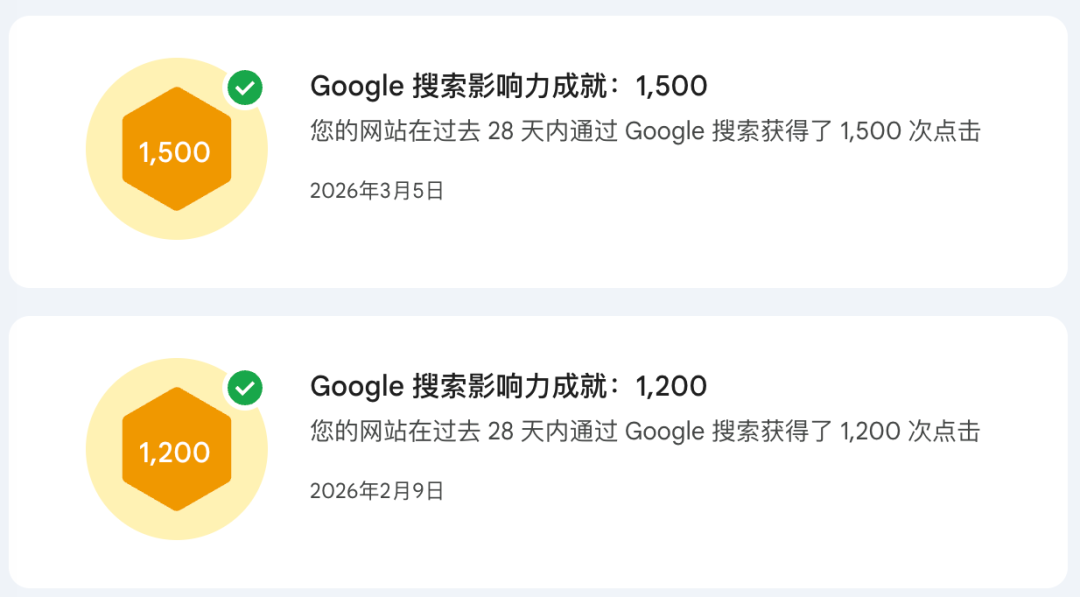Open title Google 搜索影响力成就：1,200
The width and height of the screenshot is (1080, 597).
pyautogui.click(x=508, y=387)
